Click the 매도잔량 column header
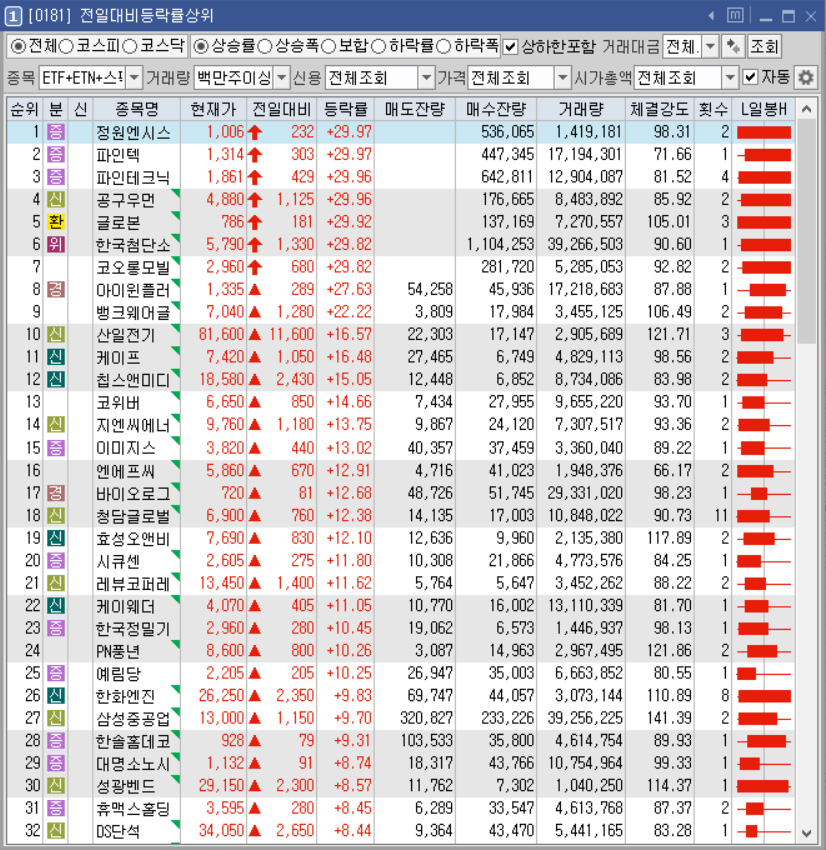The image size is (826, 850). click(x=415, y=109)
